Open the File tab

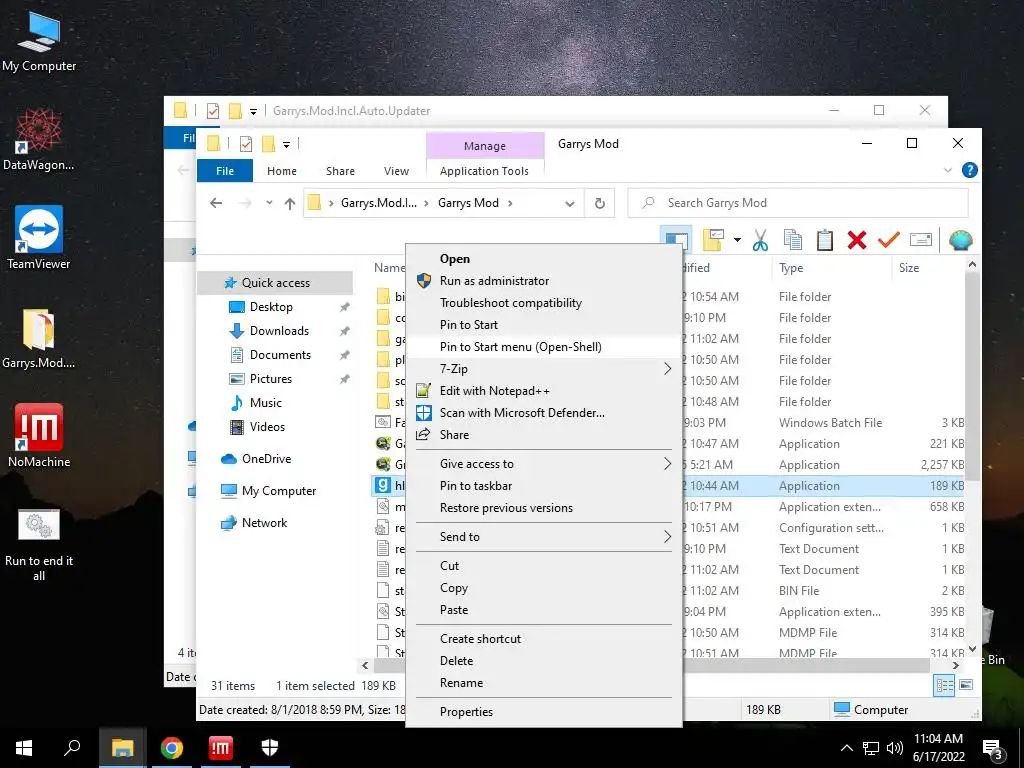(225, 171)
